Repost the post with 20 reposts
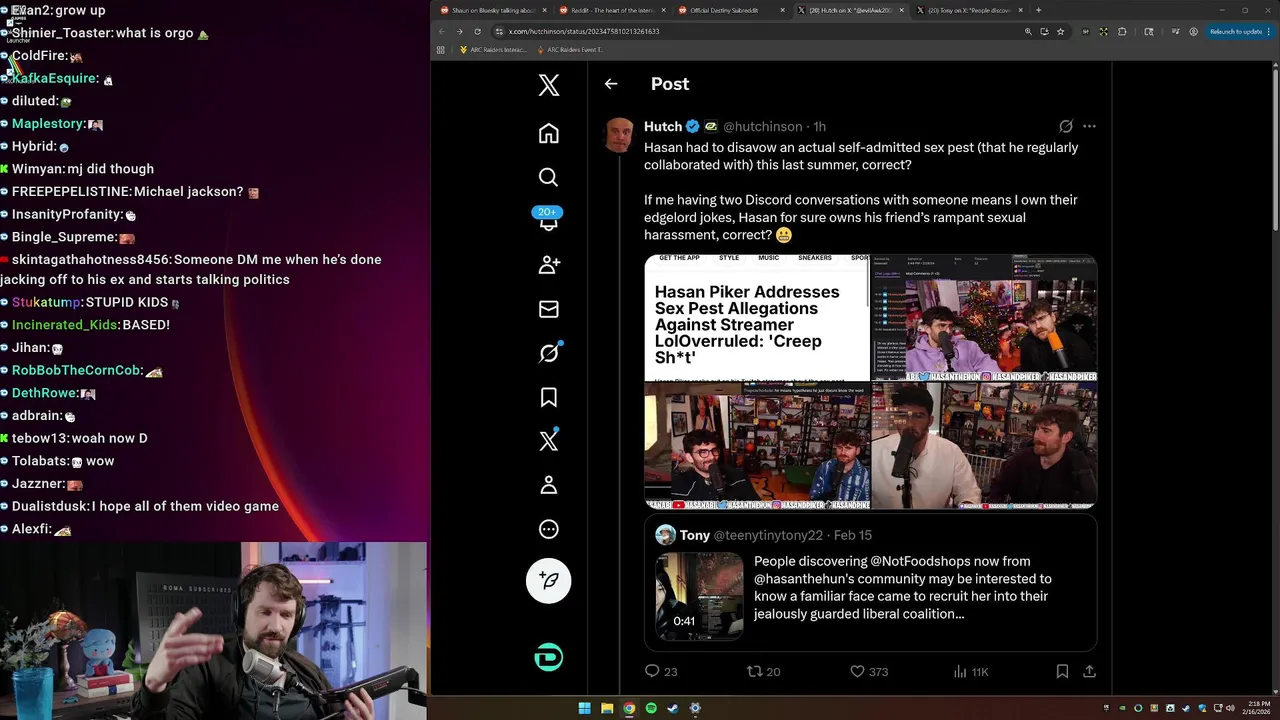This screenshot has width=1280, height=720. point(764,671)
